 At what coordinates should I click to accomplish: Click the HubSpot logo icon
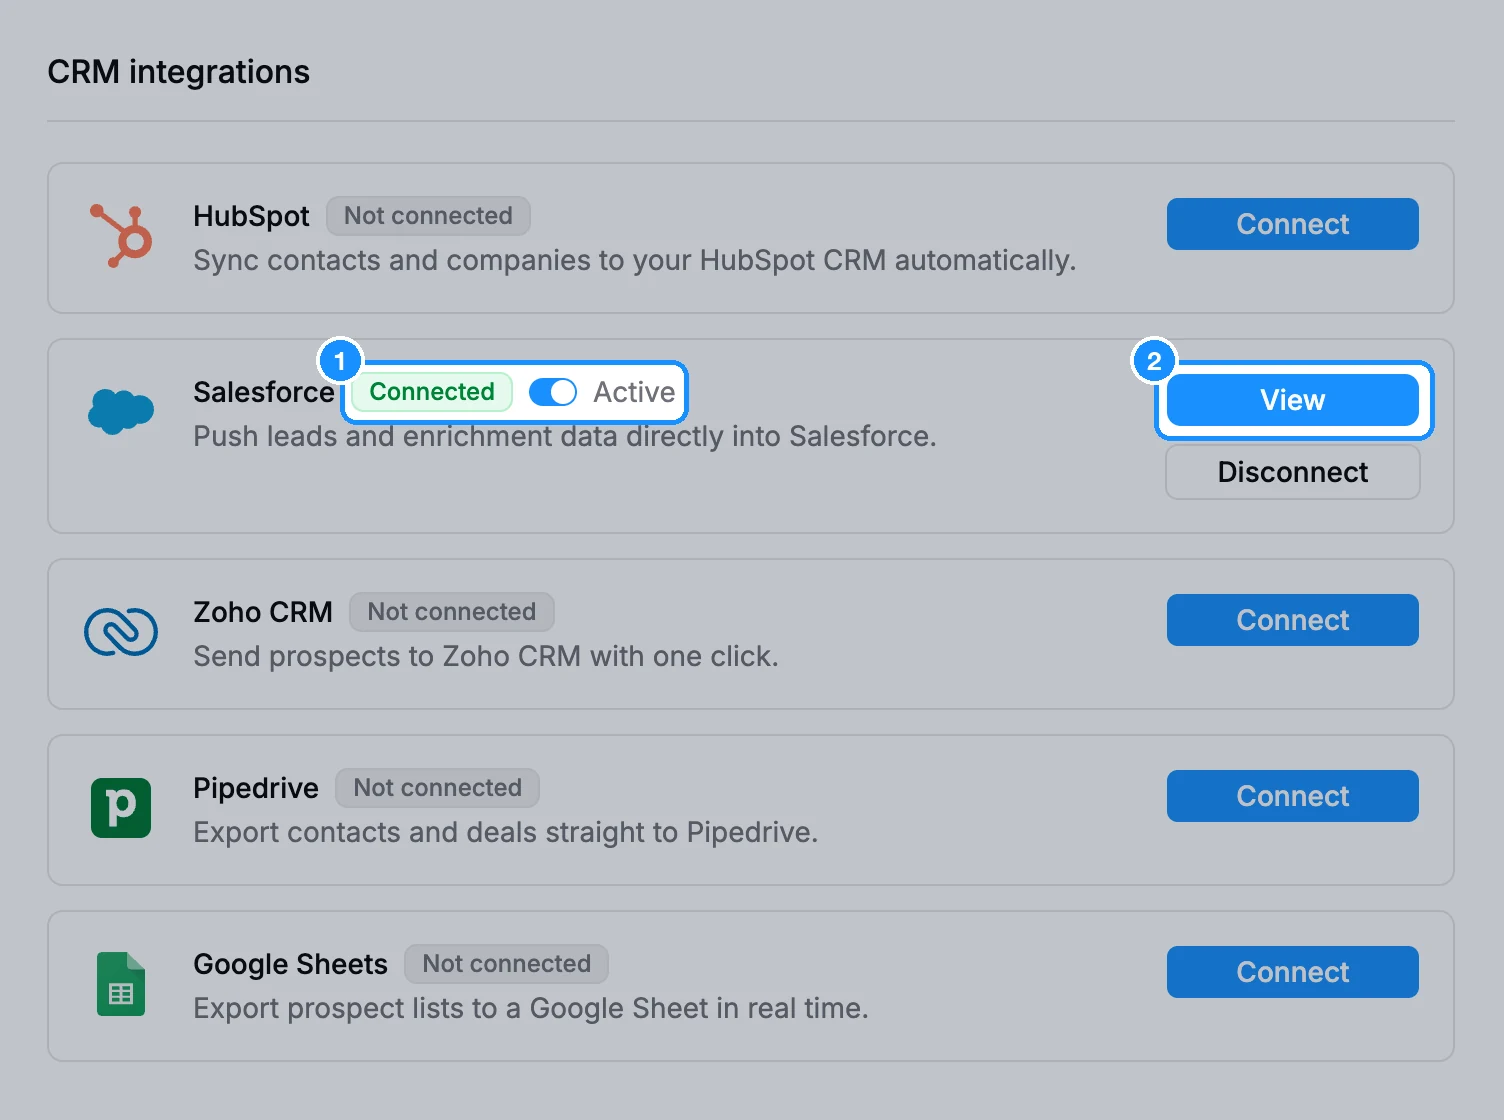[x=121, y=237]
